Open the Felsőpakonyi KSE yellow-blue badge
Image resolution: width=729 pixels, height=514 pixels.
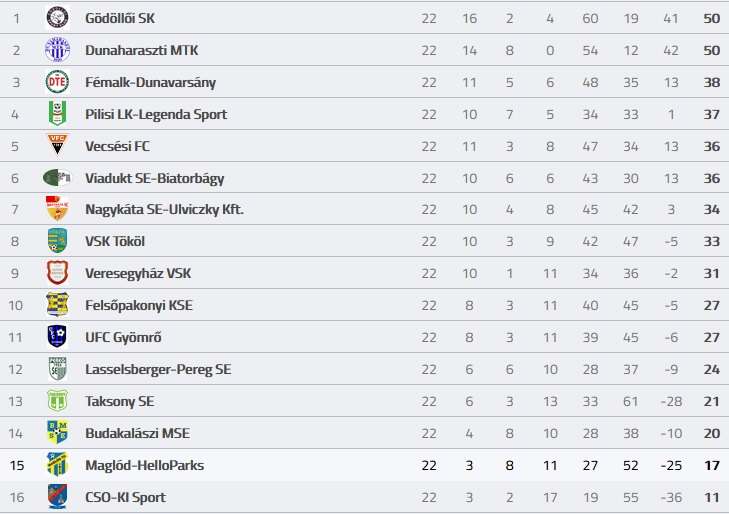point(57,305)
